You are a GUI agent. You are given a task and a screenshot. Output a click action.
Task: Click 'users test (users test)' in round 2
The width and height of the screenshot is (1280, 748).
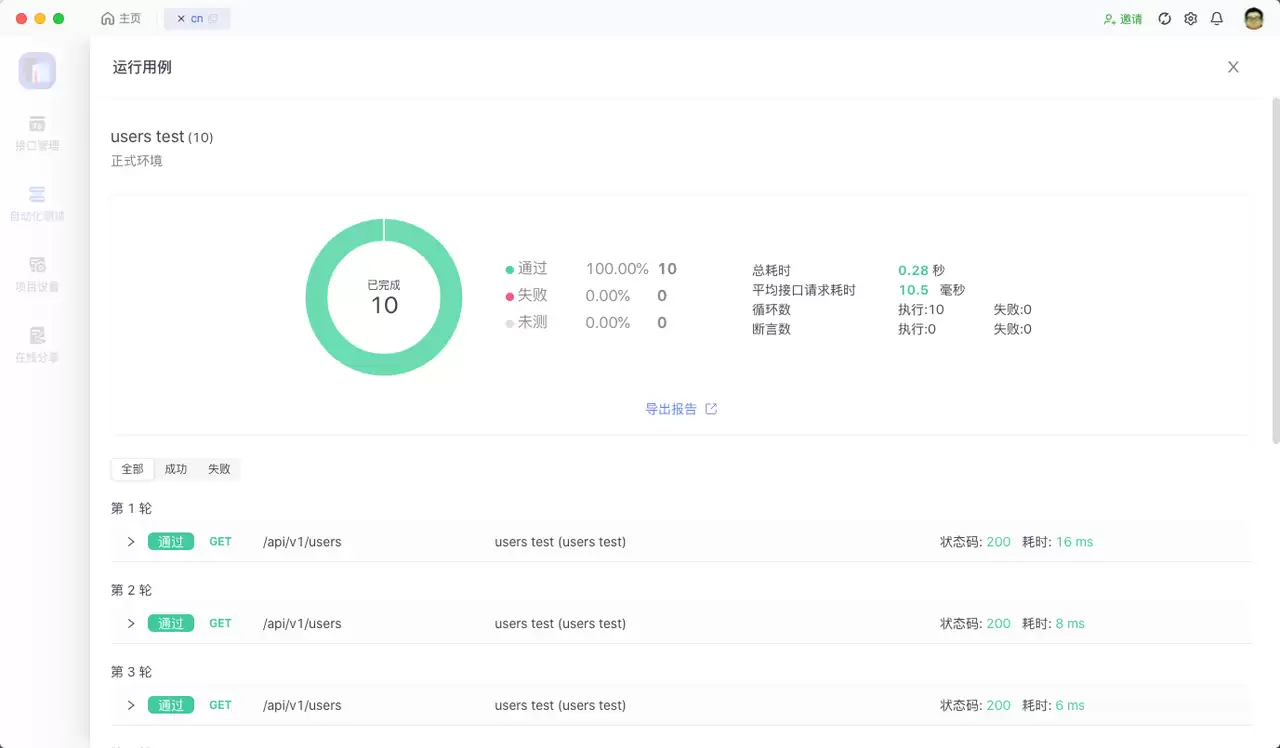[x=560, y=624]
